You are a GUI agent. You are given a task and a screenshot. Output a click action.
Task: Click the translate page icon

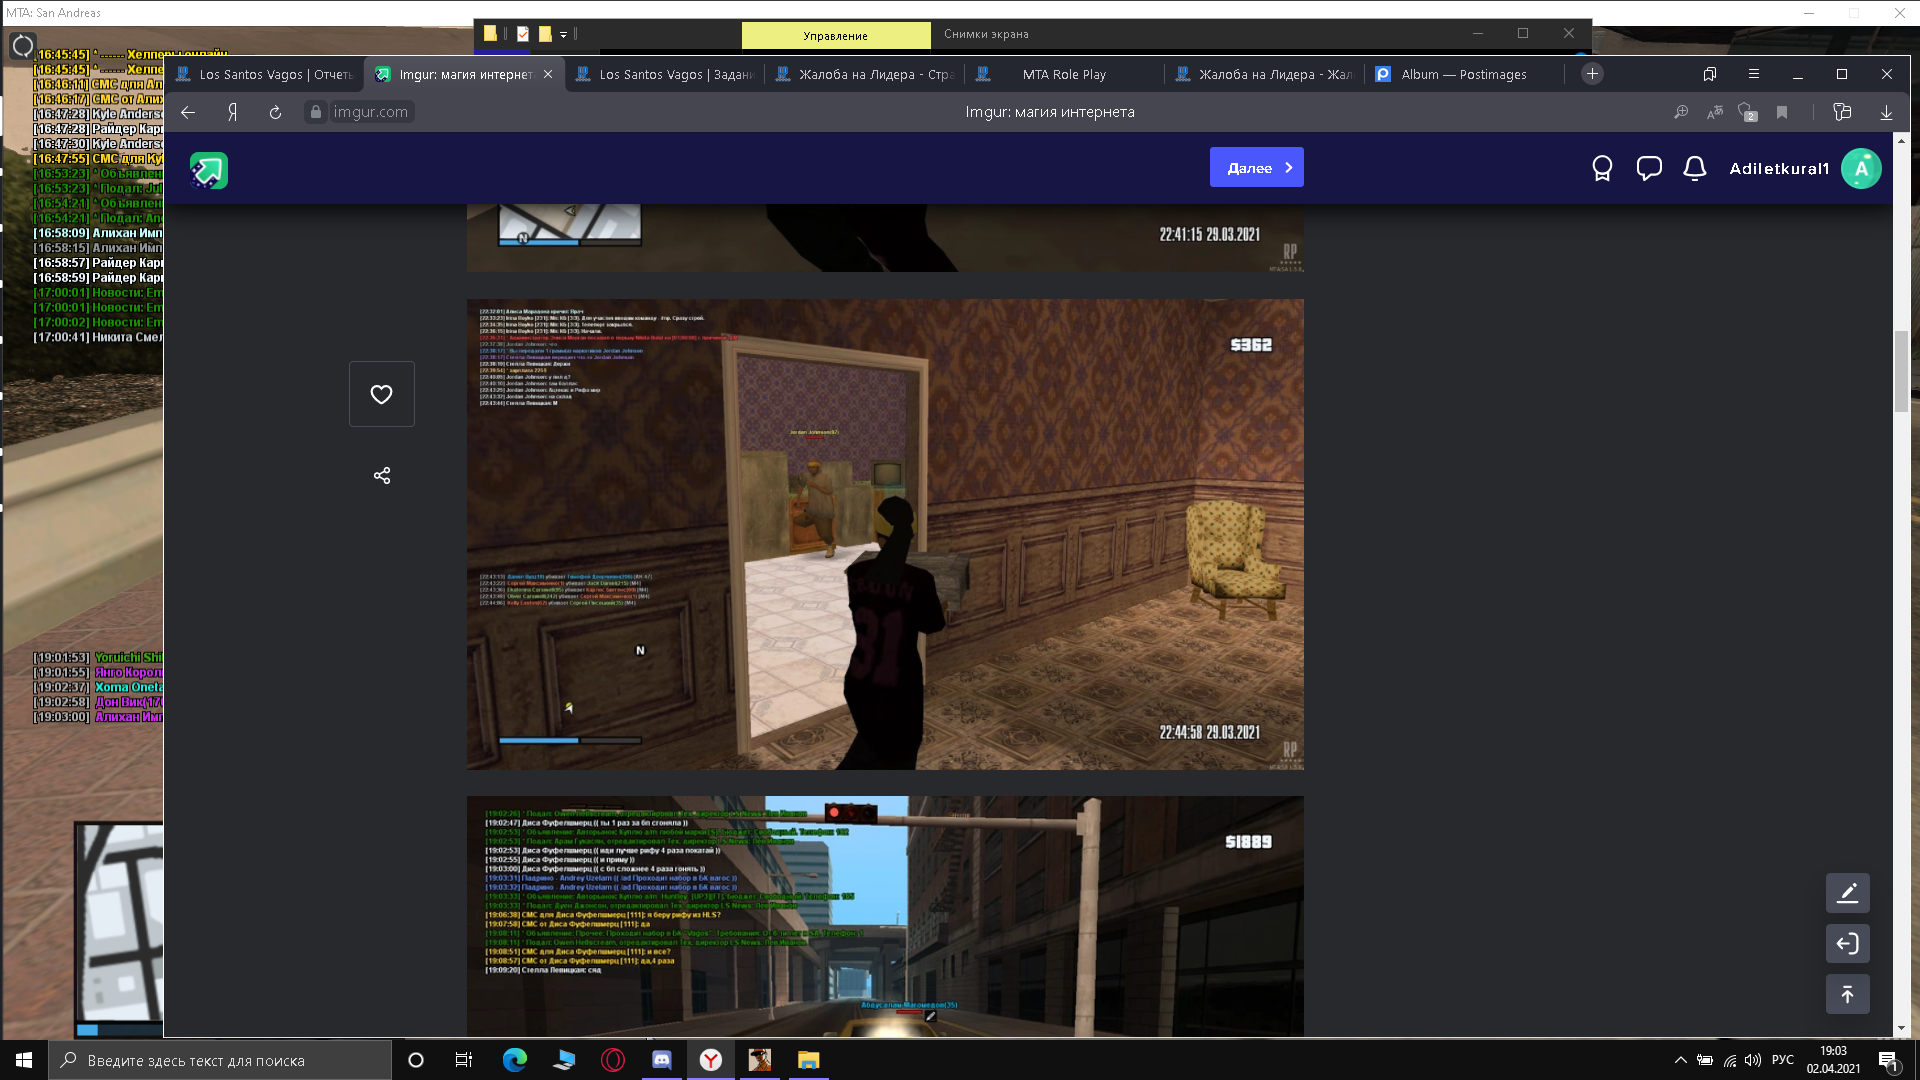(1714, 112)
